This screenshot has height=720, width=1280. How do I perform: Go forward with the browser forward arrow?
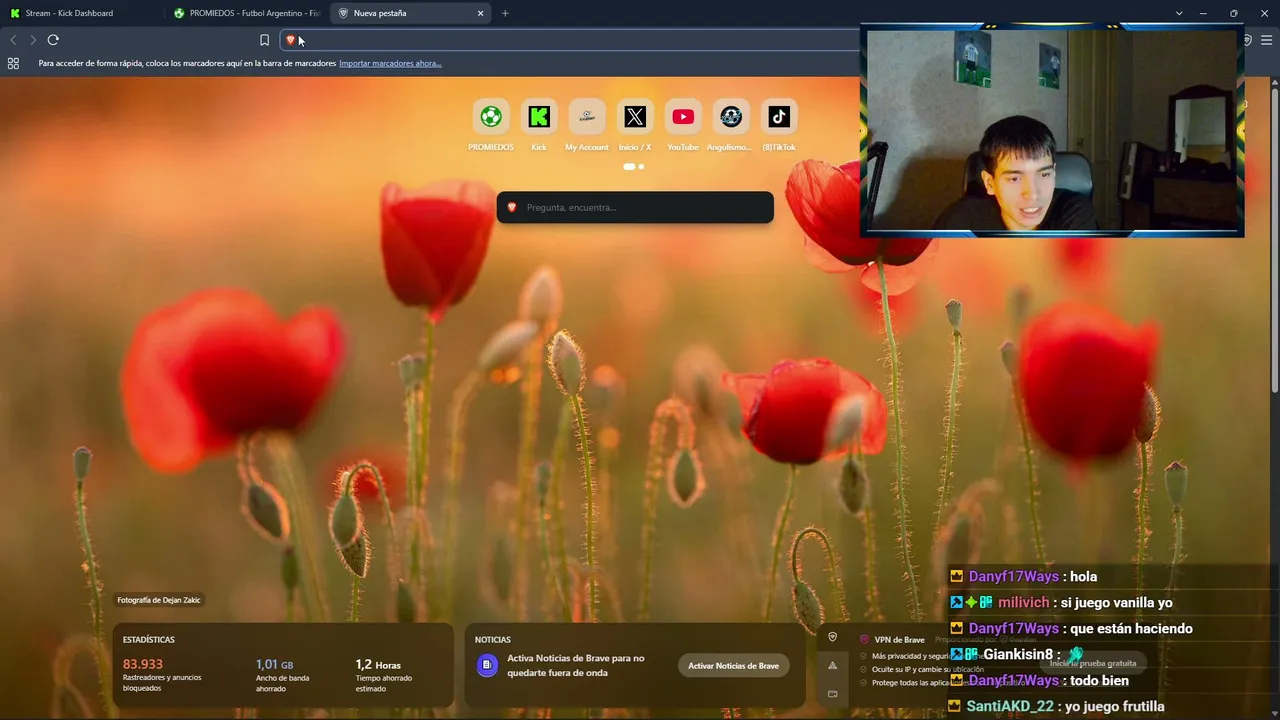(x=33, y=40)
